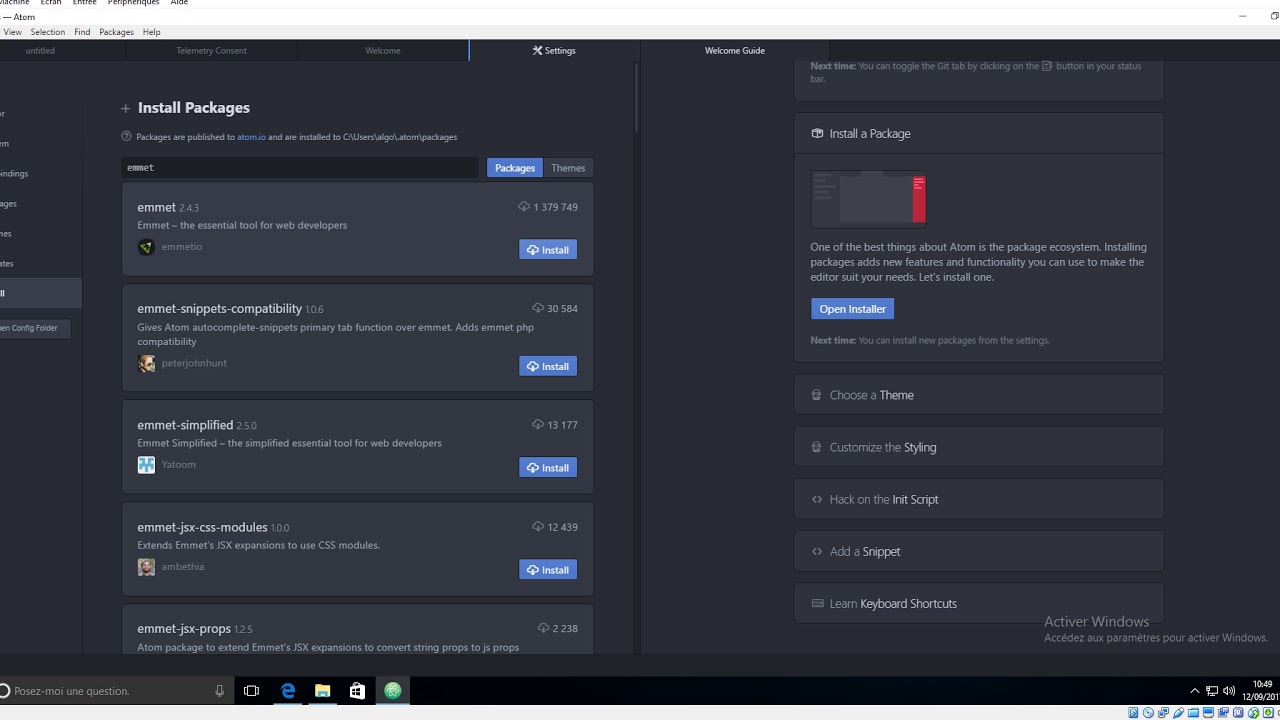
Task: Open the emmet-simplified package title link
Action: (x=185, y=425)
